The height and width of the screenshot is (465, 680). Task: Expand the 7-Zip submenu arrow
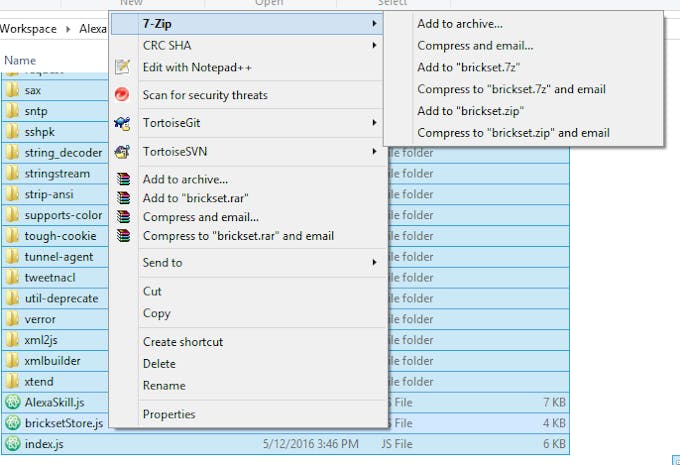tap(374, 23)
